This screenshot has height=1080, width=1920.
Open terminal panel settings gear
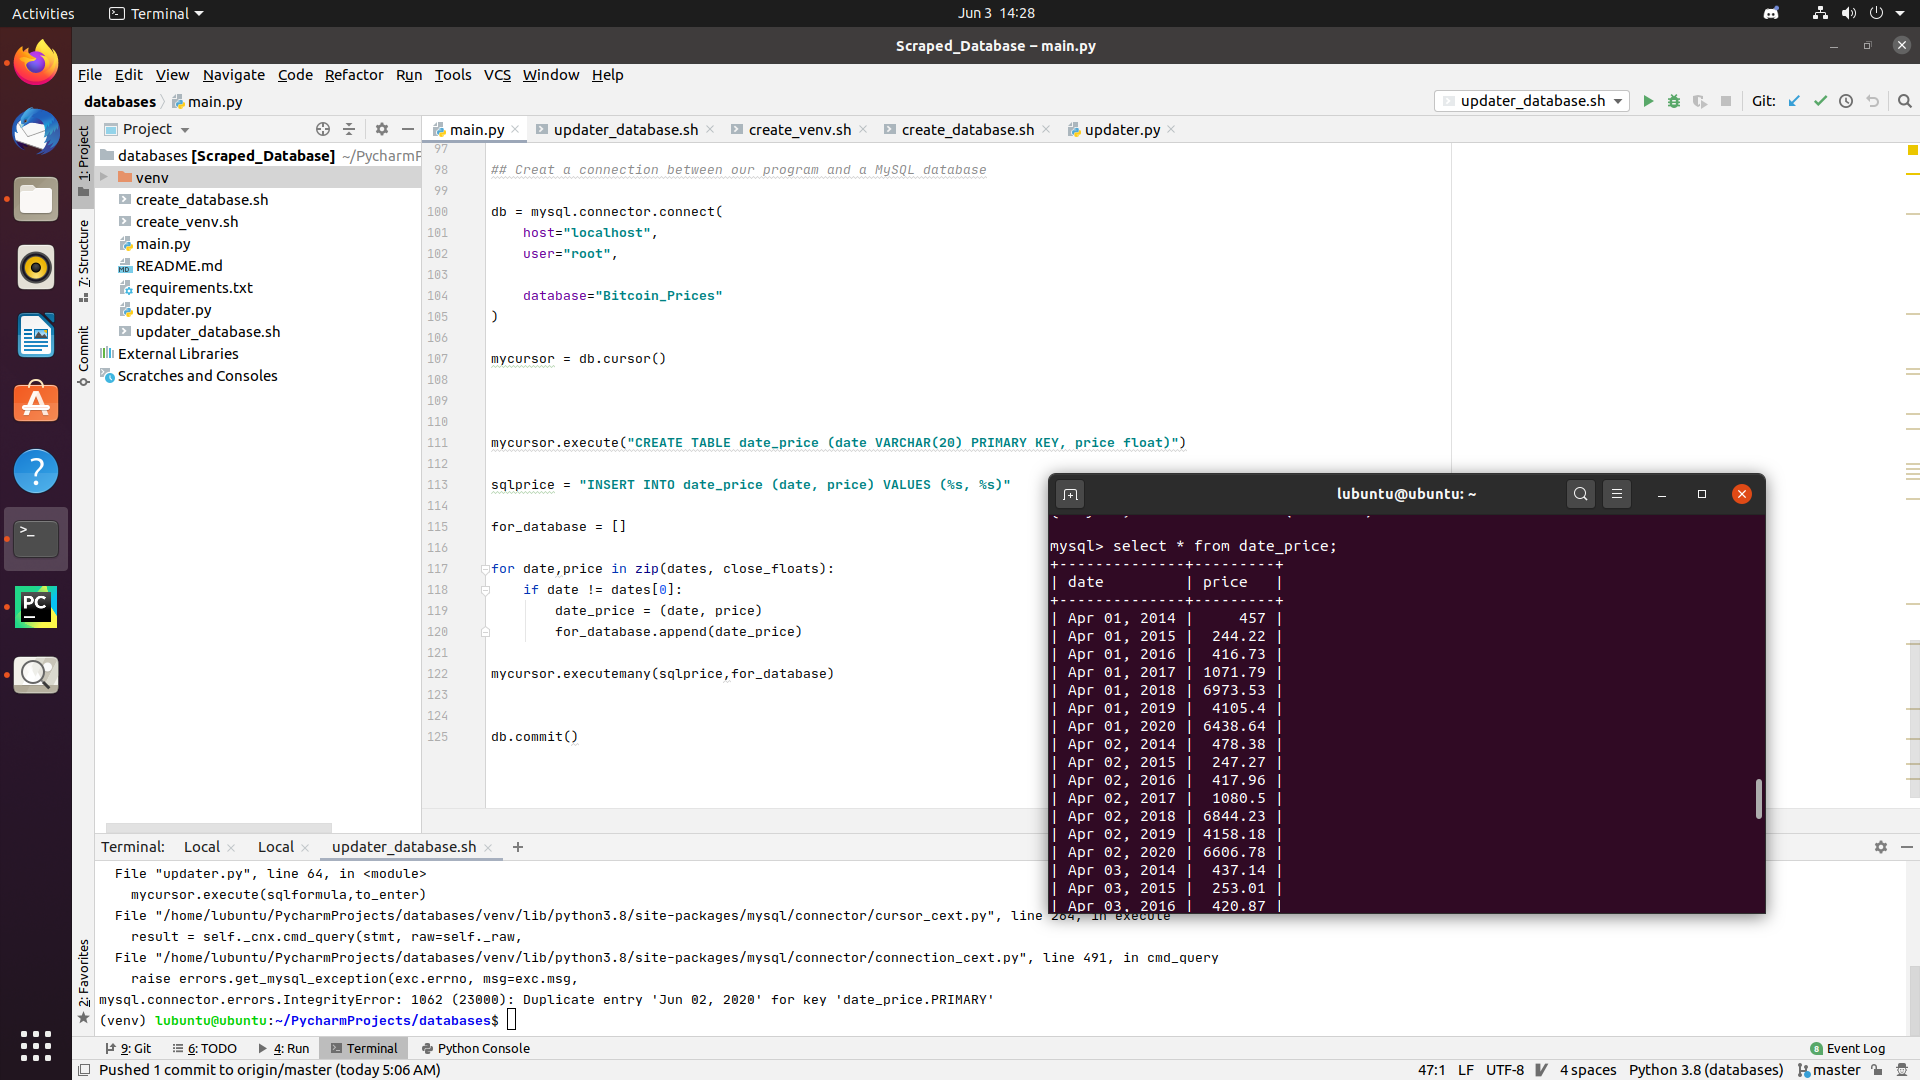coord(1880,847)
